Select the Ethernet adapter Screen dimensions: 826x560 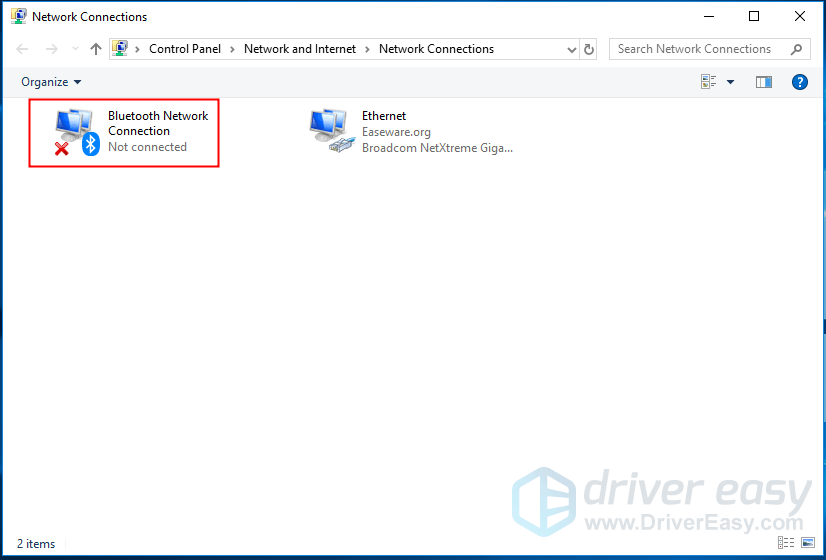[x=412, y=132]
